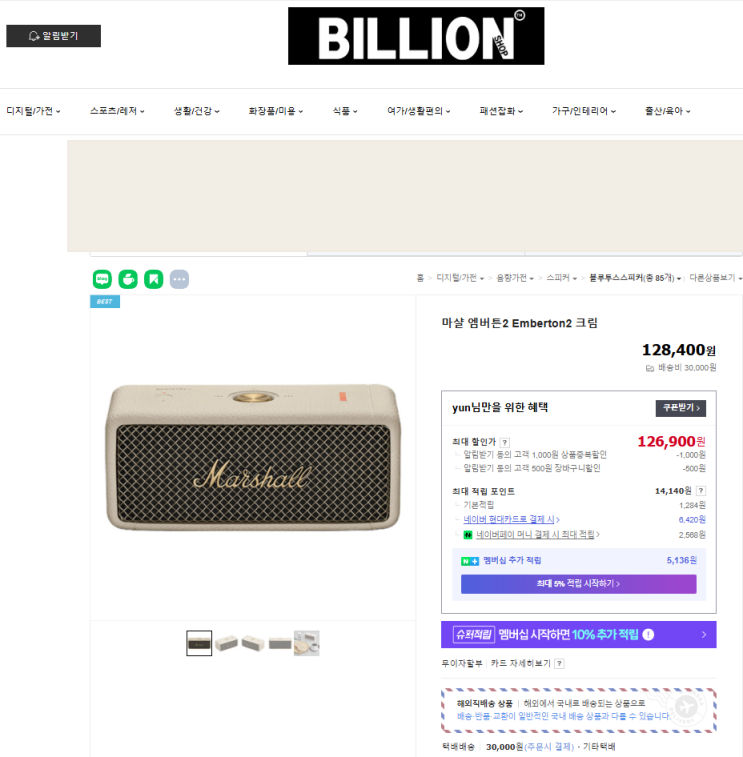Viewport: 743px width, 757px height.
Task: Open the 가구/인테리어 menu item
Action: point(584,111)
